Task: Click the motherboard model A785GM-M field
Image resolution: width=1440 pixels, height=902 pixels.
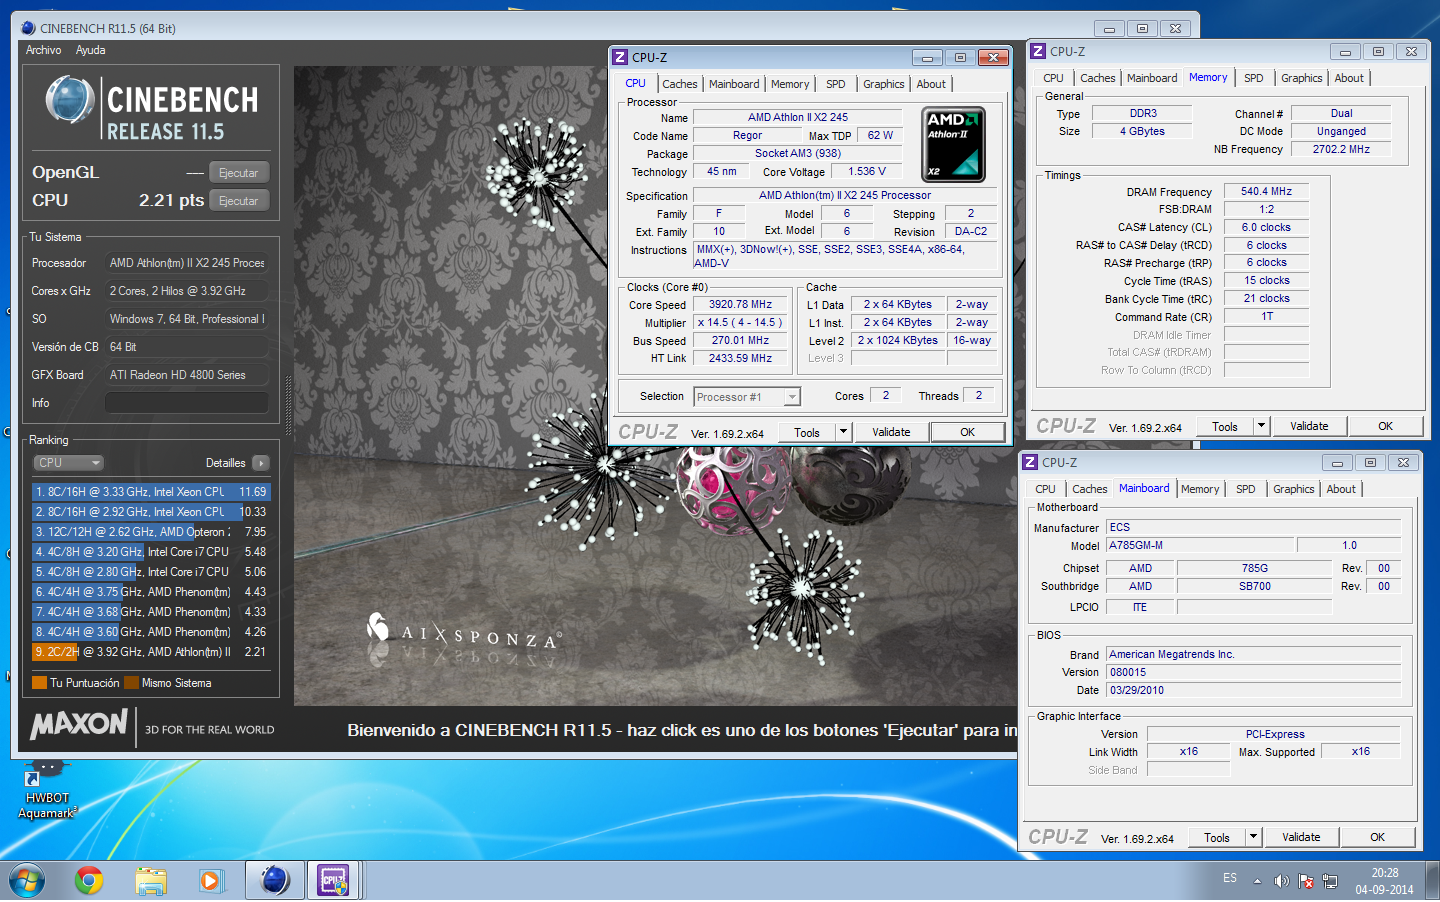Action: point(1200,546)
